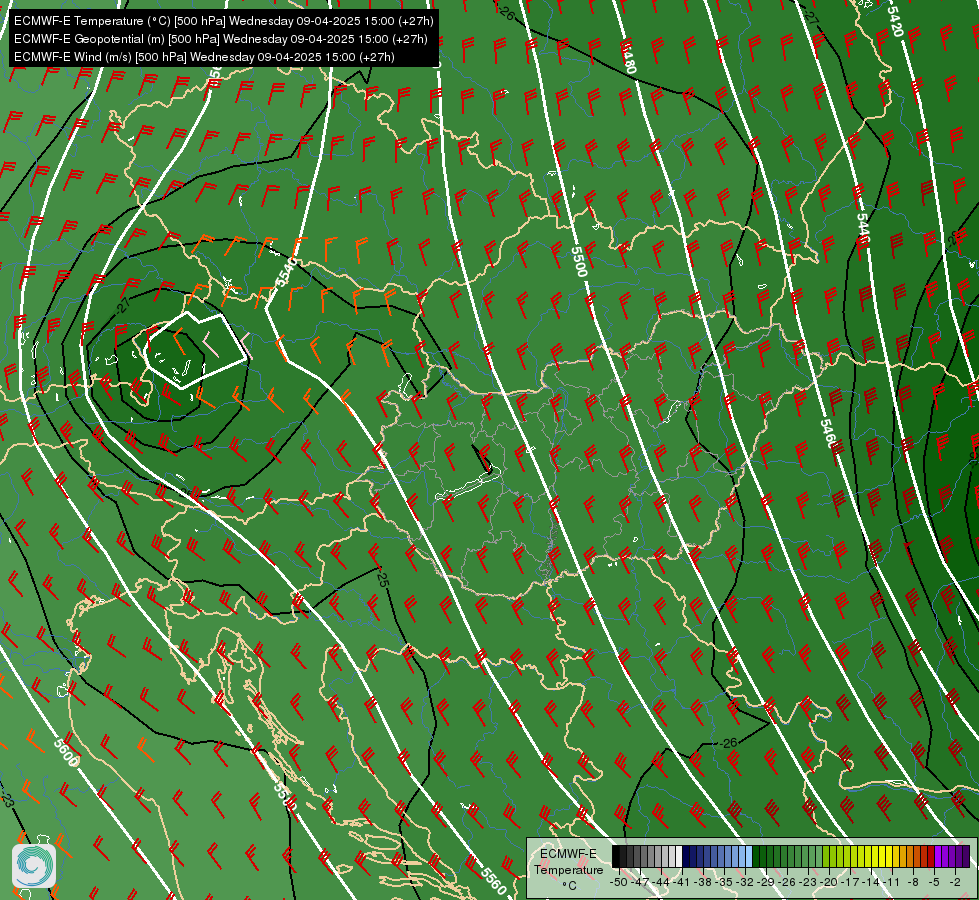Viewport: 979px width, 900px height.
Task: Click the 5420 geopotential contour label
Action: (x=895, y=21)
